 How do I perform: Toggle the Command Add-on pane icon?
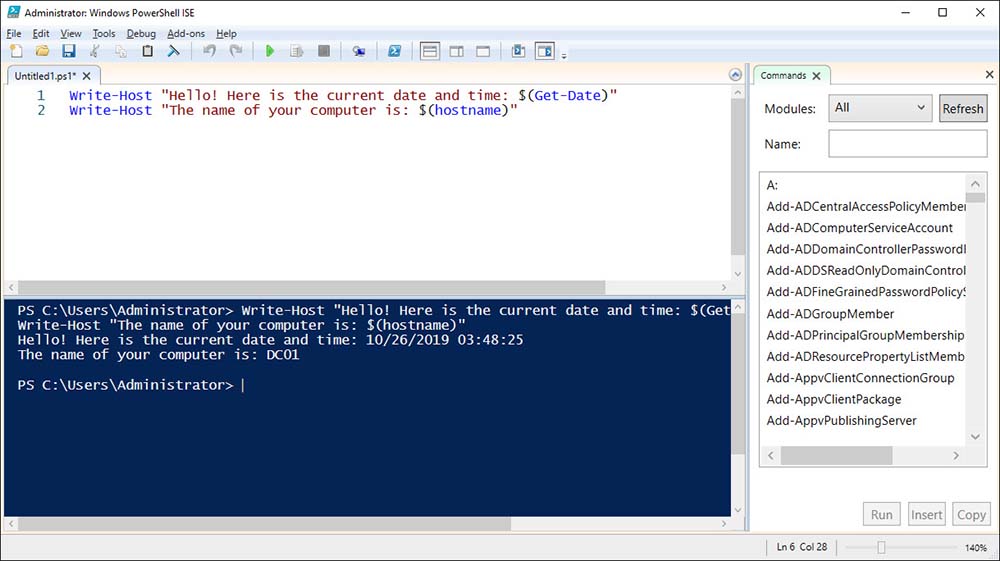pos(545,51)
